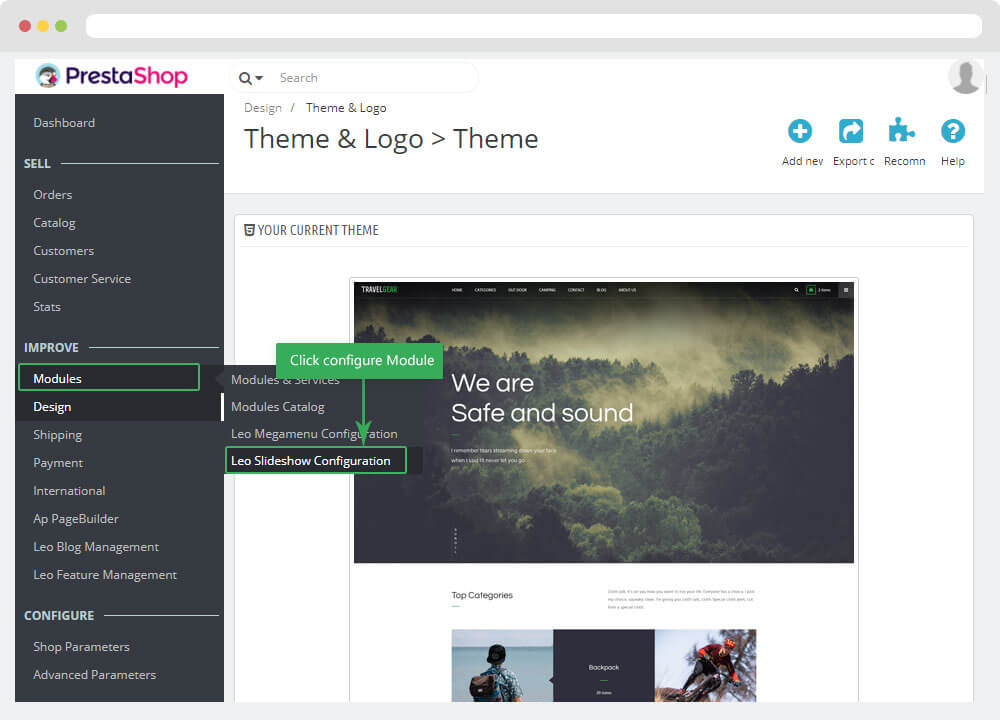Viewport: 1000px width, 720px height.
Task: Choose Leo Megamenu Configuration submenu item
Action: pyautogui.click(x=314, y=434)
